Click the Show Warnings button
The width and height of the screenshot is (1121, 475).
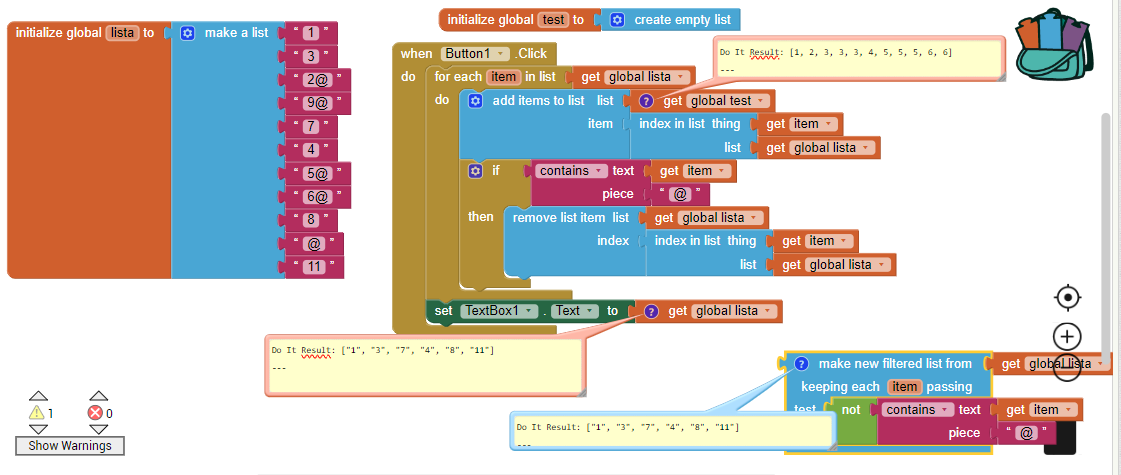(x=70, y=445)
